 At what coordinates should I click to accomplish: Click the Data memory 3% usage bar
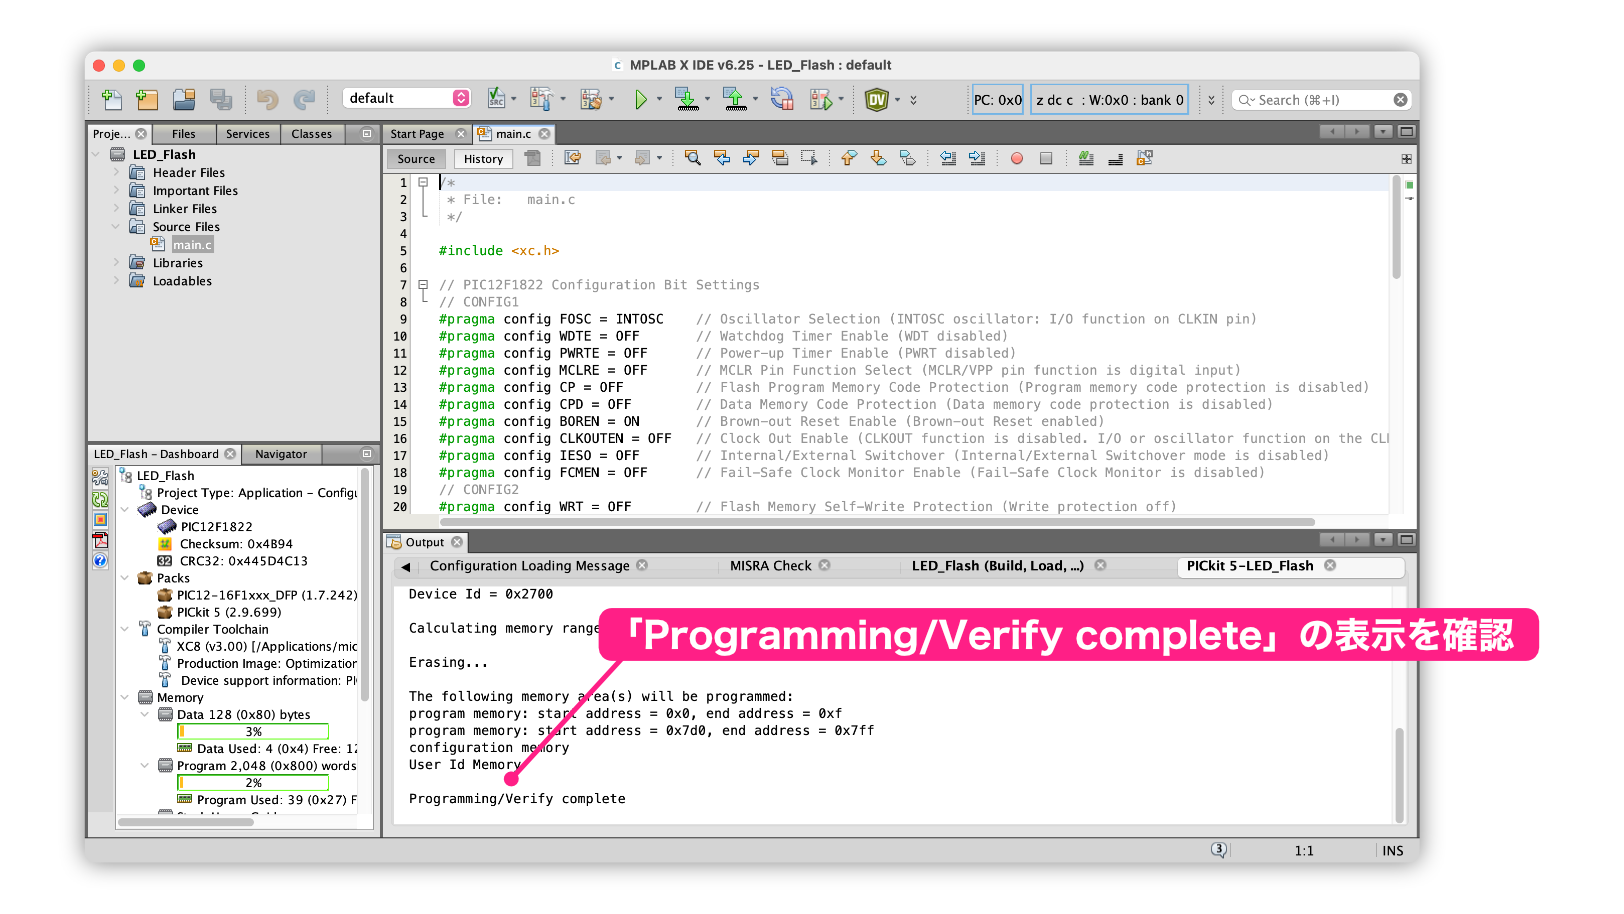(x=253, y=731)
